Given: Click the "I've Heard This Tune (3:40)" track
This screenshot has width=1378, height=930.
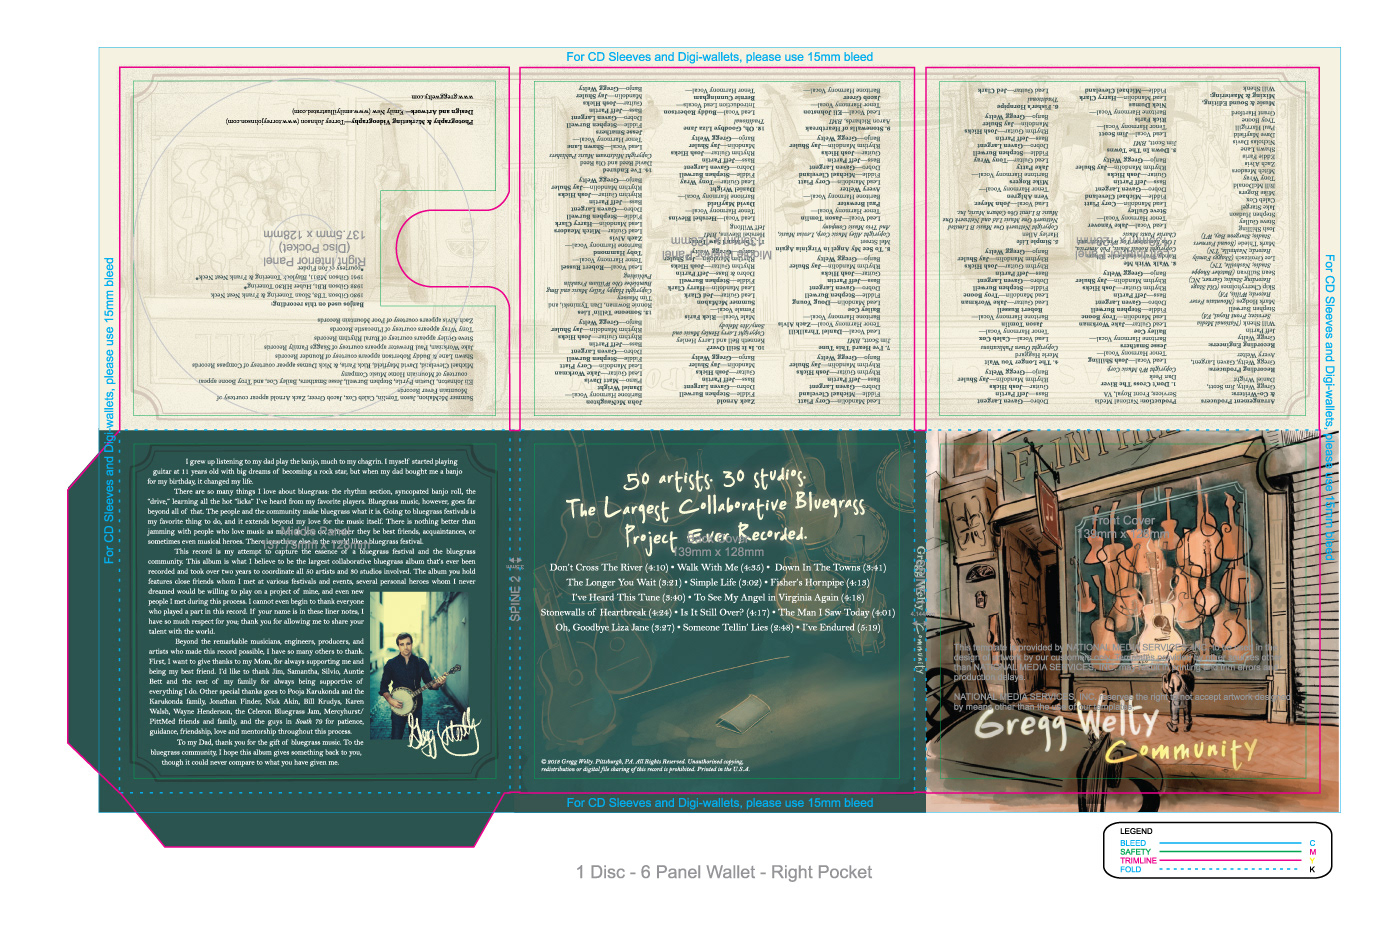Looking at the screenshot, I should point(628,597).
